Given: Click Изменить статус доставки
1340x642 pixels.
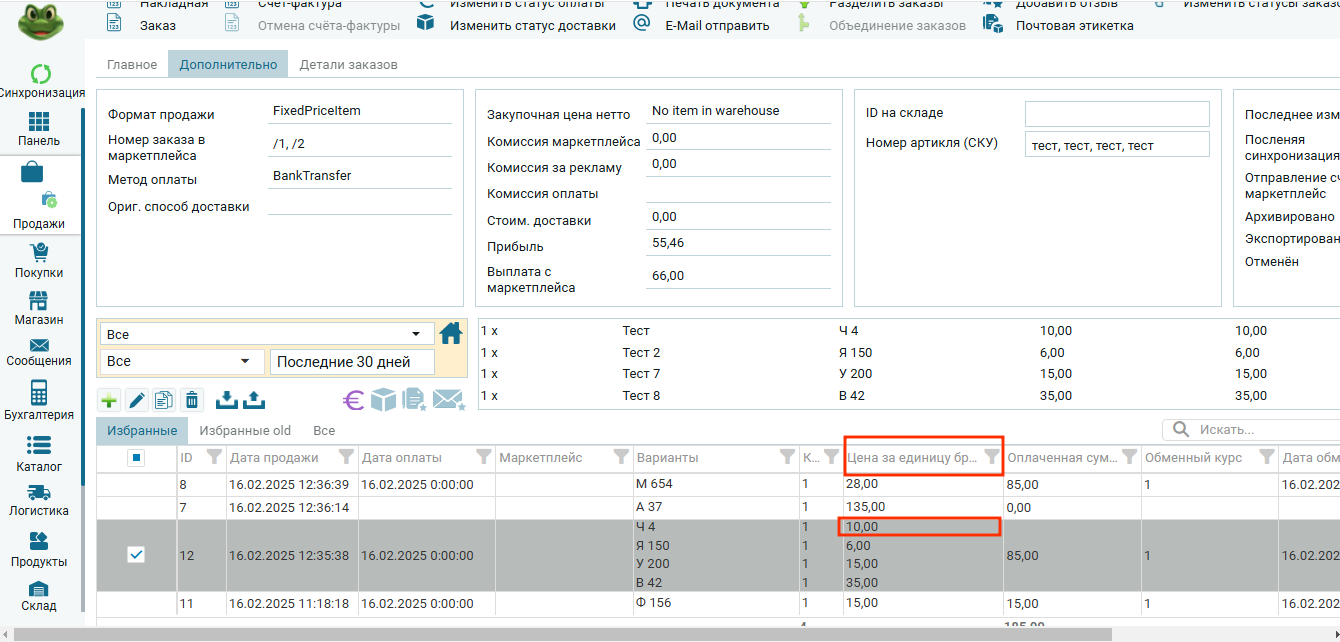Looking at the screenshot, I should (x=531, y=25).
